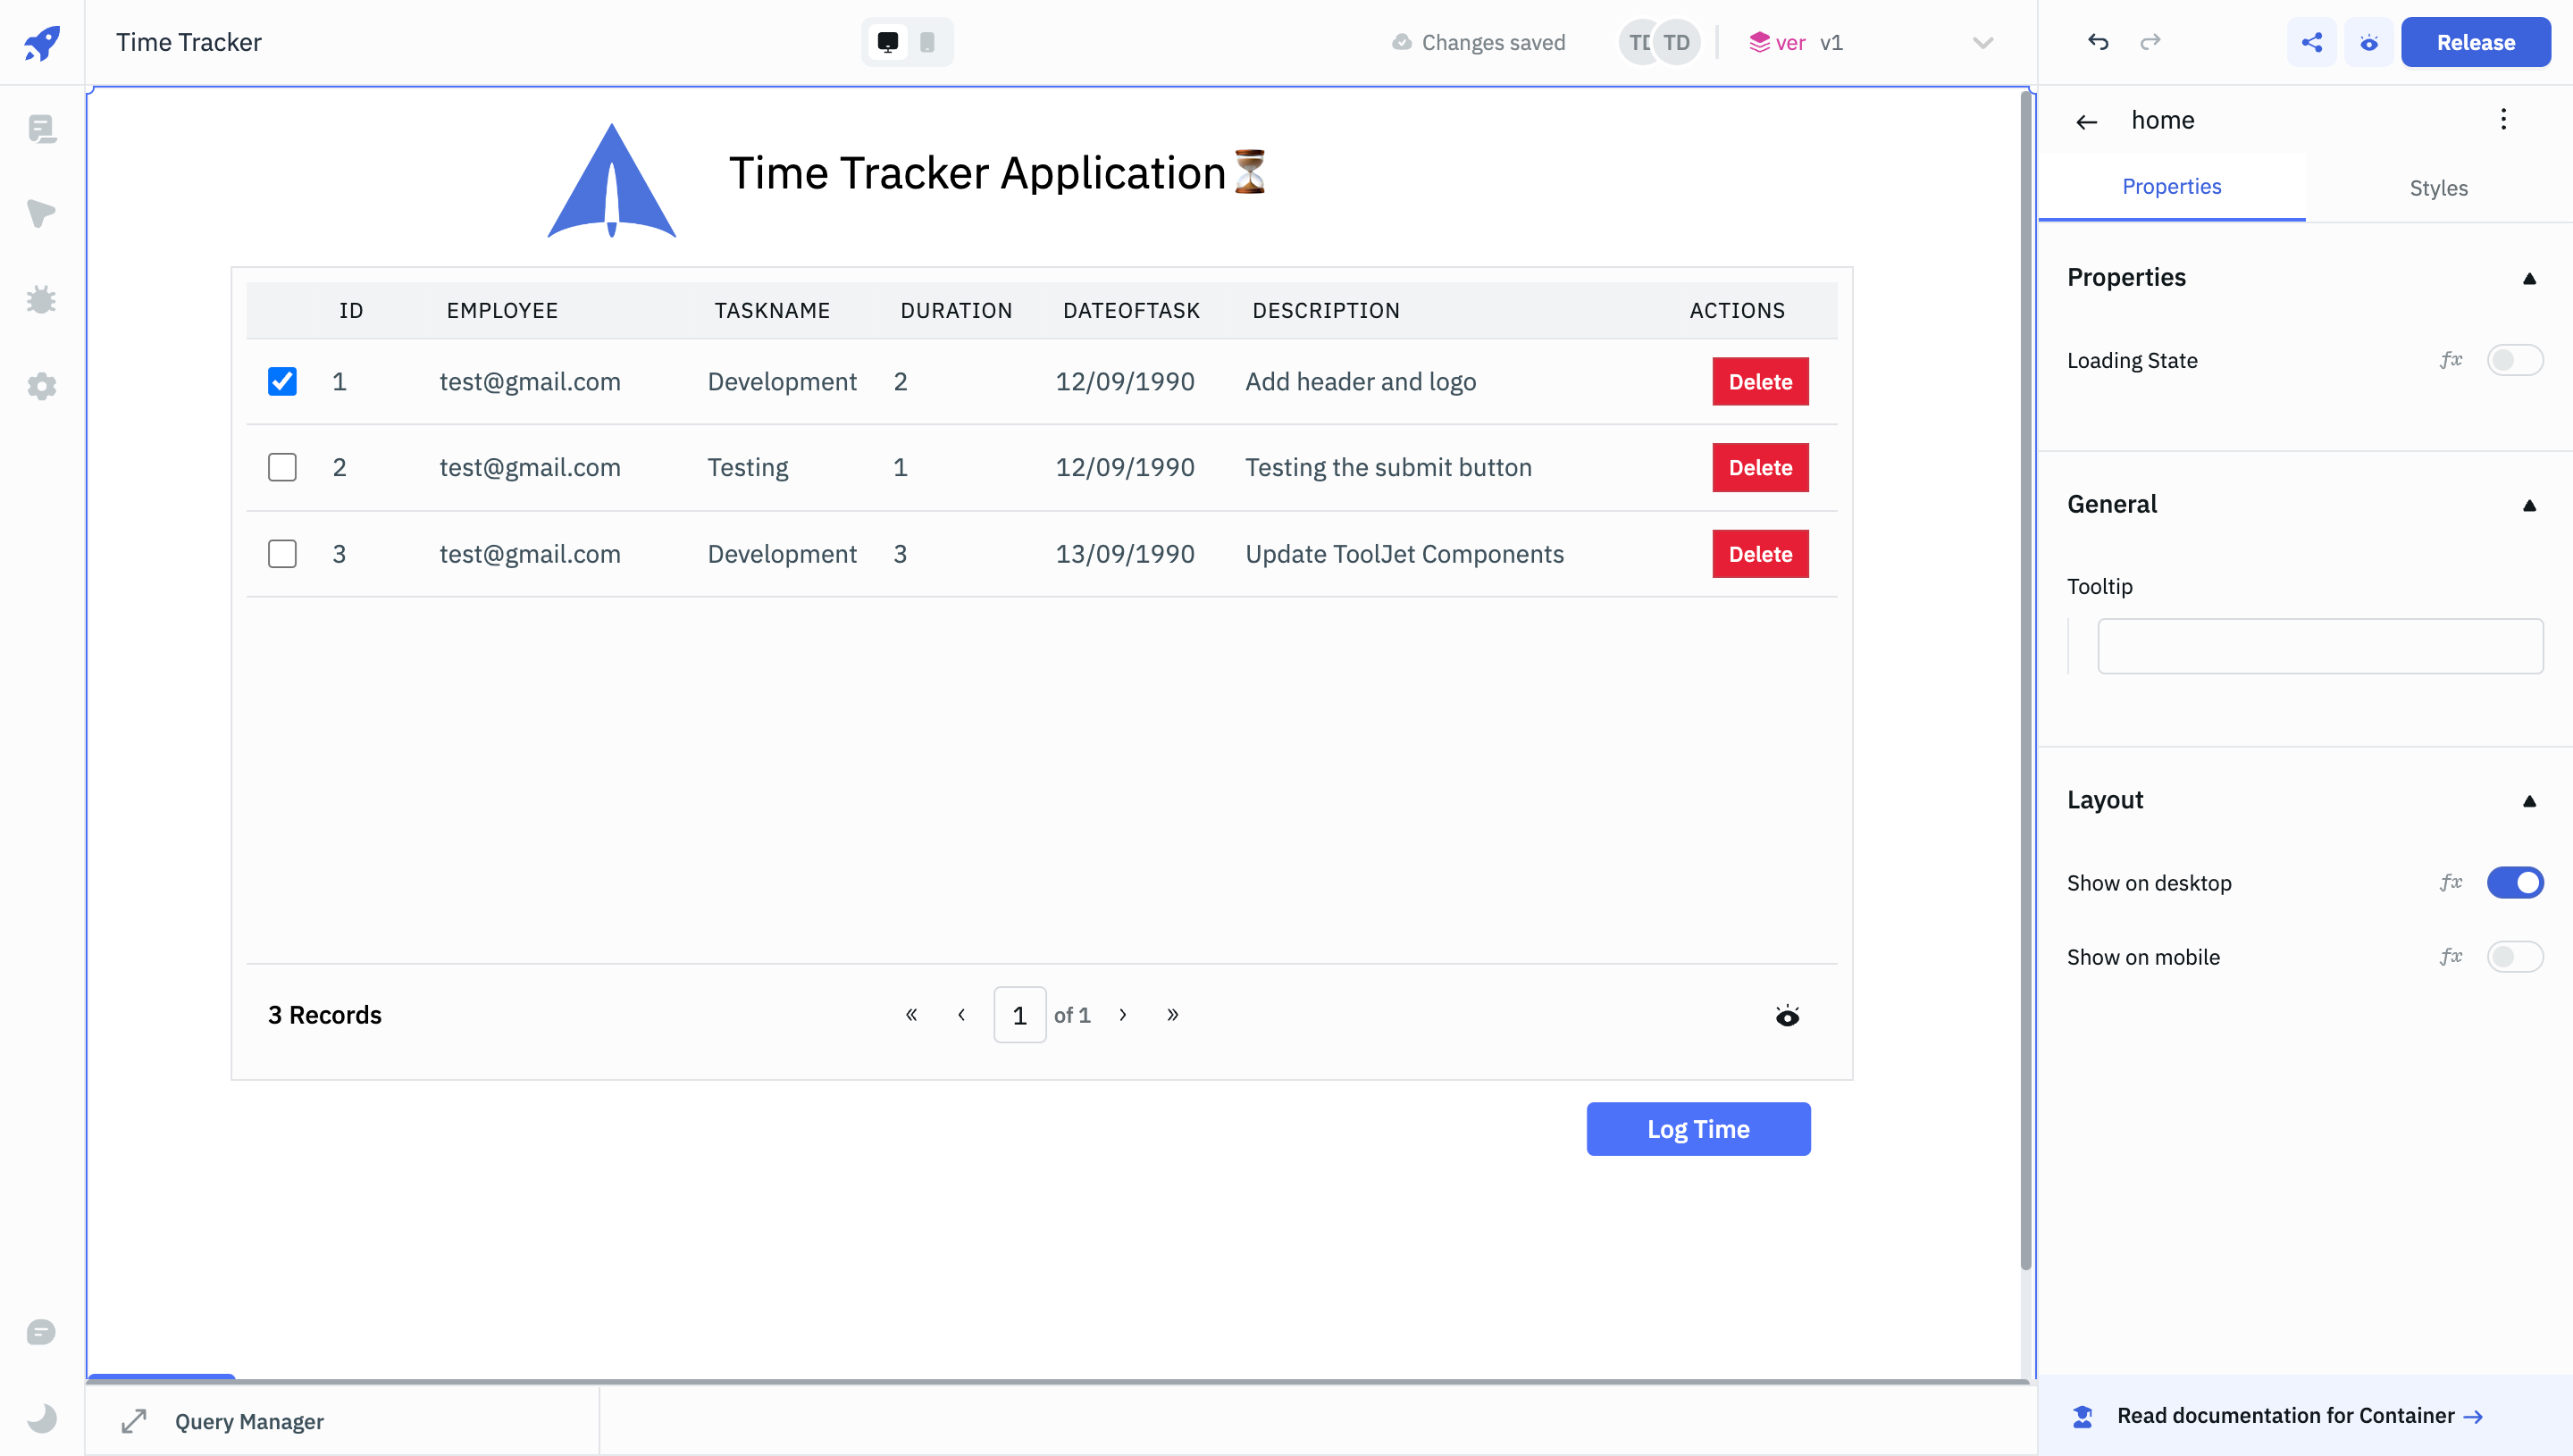The height and width of the screenshot is (1456, 2573).
Task: Open the share app icon
Action: point(2311,42)
